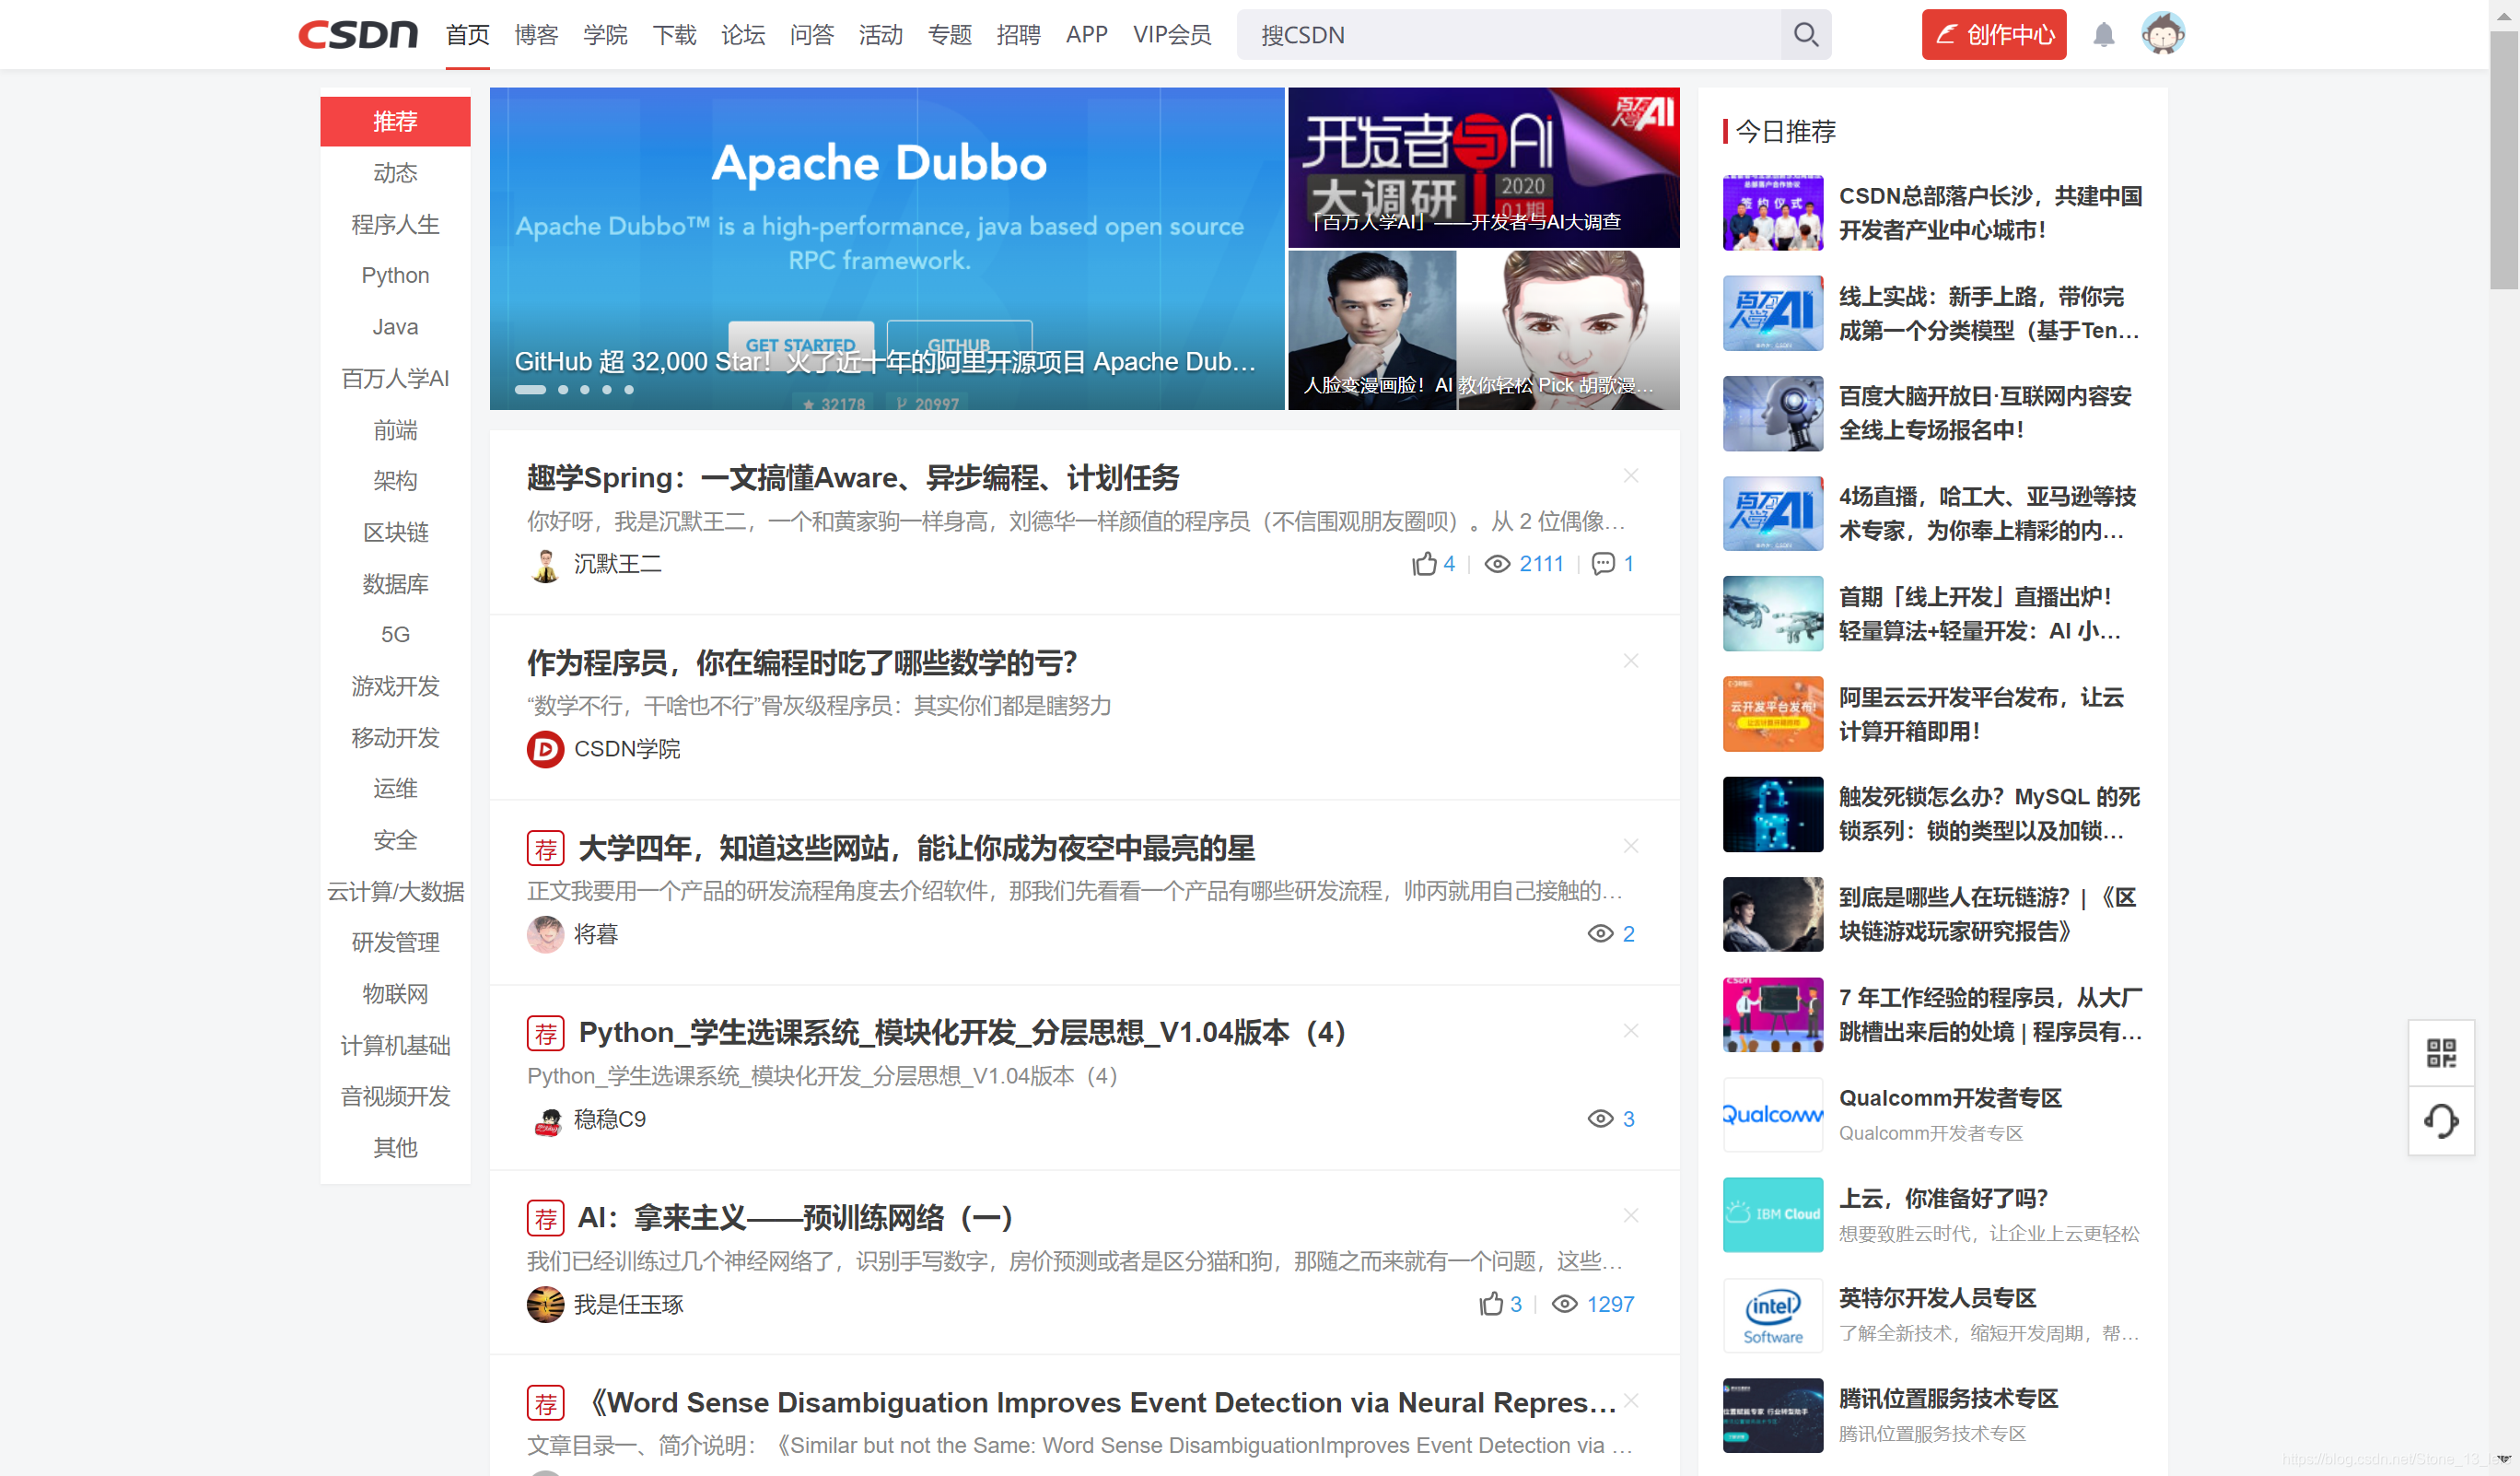Like the 趣学Spring article
The height and width of the screenshot is (1476, 2520).
1424,564
